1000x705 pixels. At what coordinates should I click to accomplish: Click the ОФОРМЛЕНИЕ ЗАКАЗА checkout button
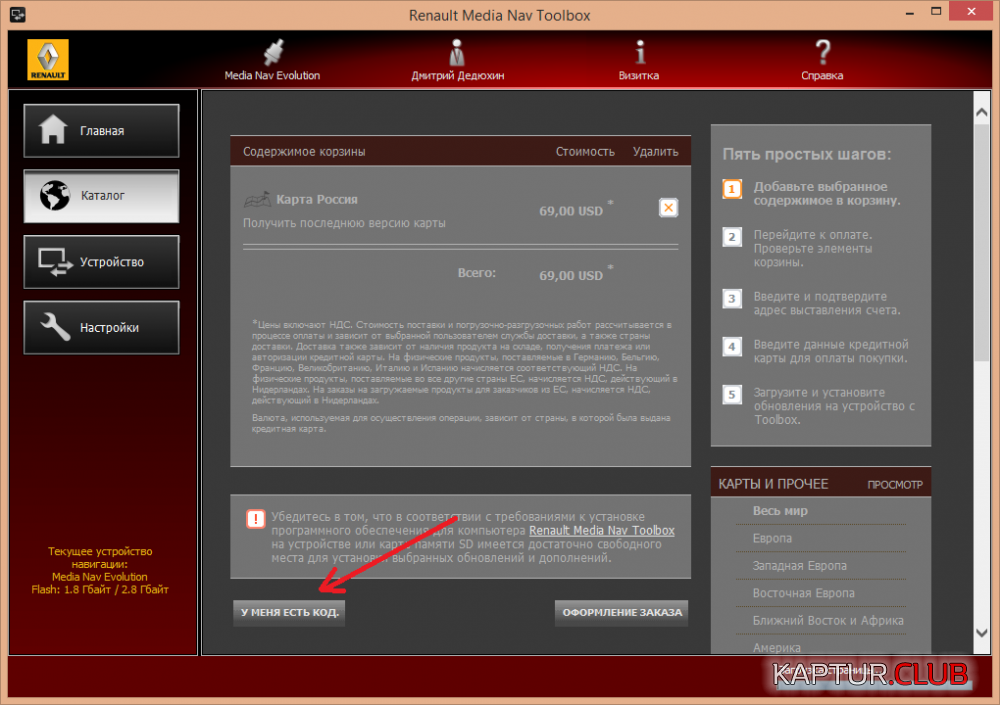tap(622, 612)
